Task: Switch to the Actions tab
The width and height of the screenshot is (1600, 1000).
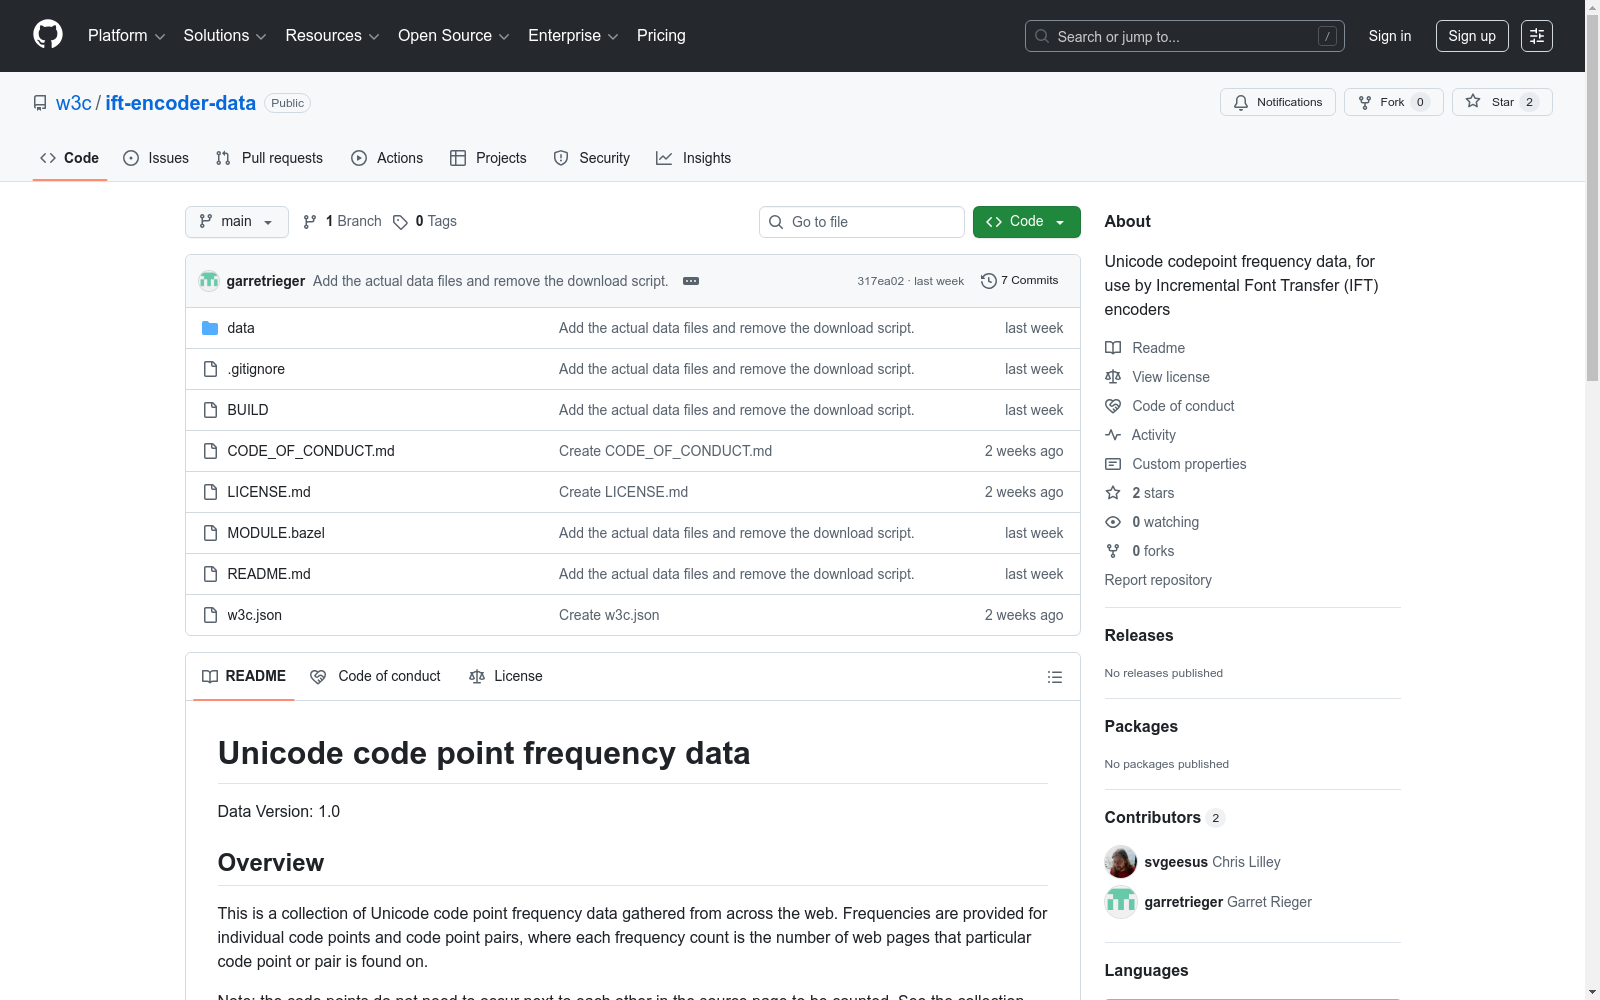Action: (x=387, y=158)
